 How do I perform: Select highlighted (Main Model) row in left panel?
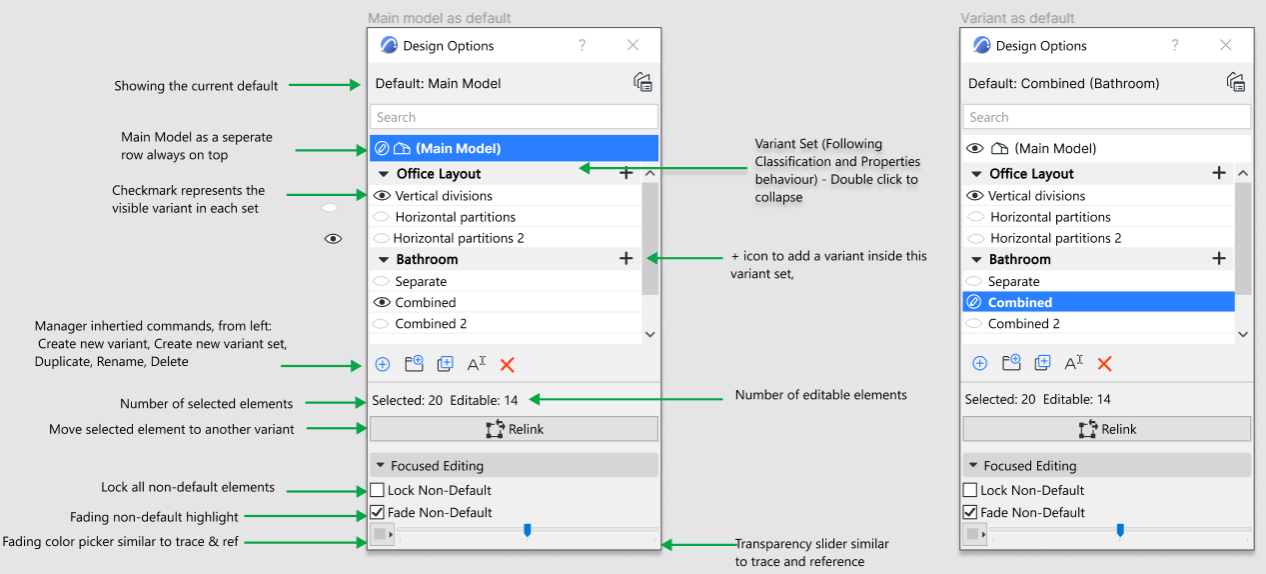513,148
